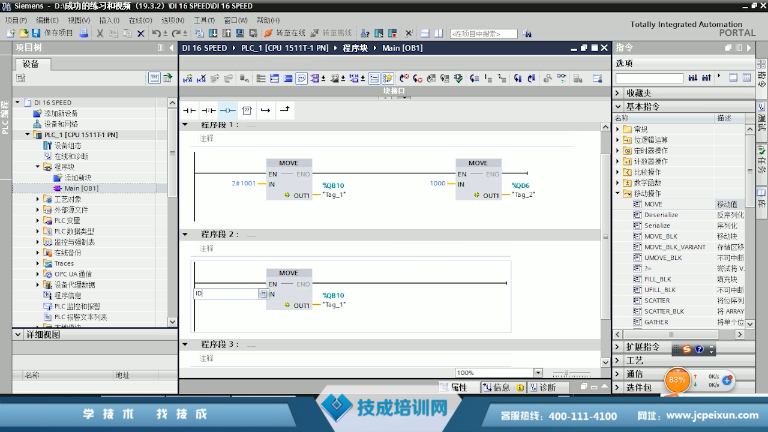The height and width of the screenshot is (432, 768).
Task: Select the MOVE instruction in 移动操作
Action: click(x=653, y=204)
